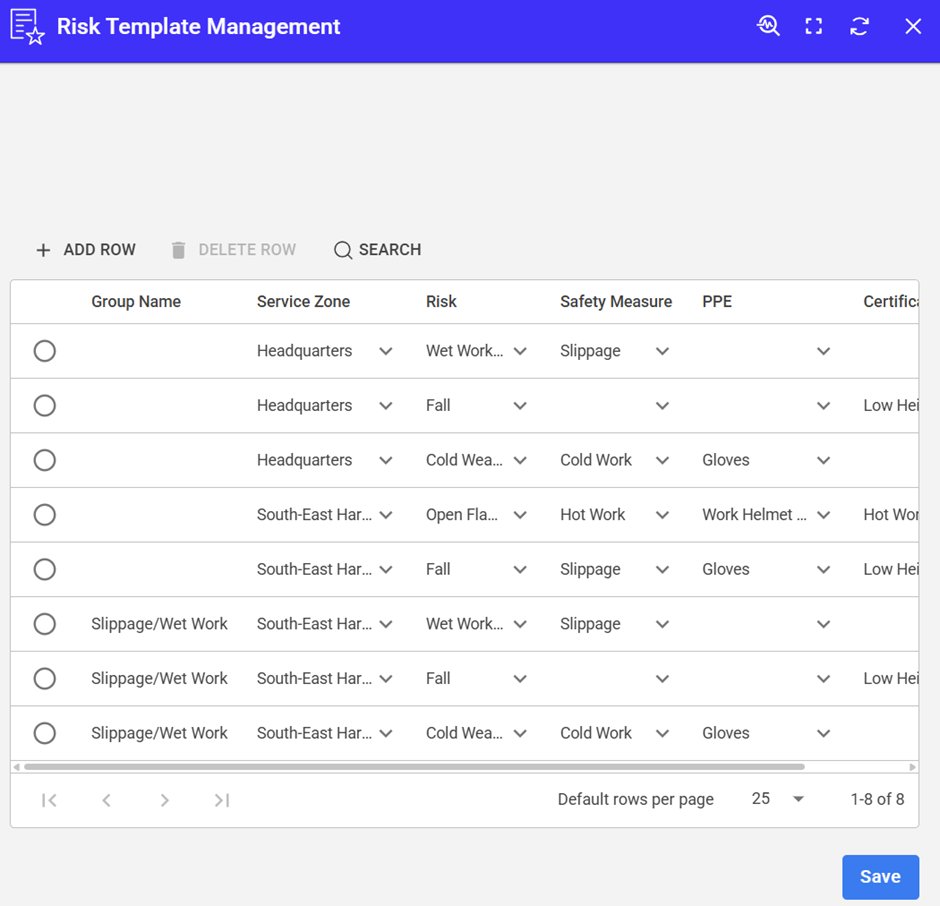The height and width of the screenshot is (906, 940).
Task: Click the Risk Template Management logo icon
Action: (x=27, y=27)
